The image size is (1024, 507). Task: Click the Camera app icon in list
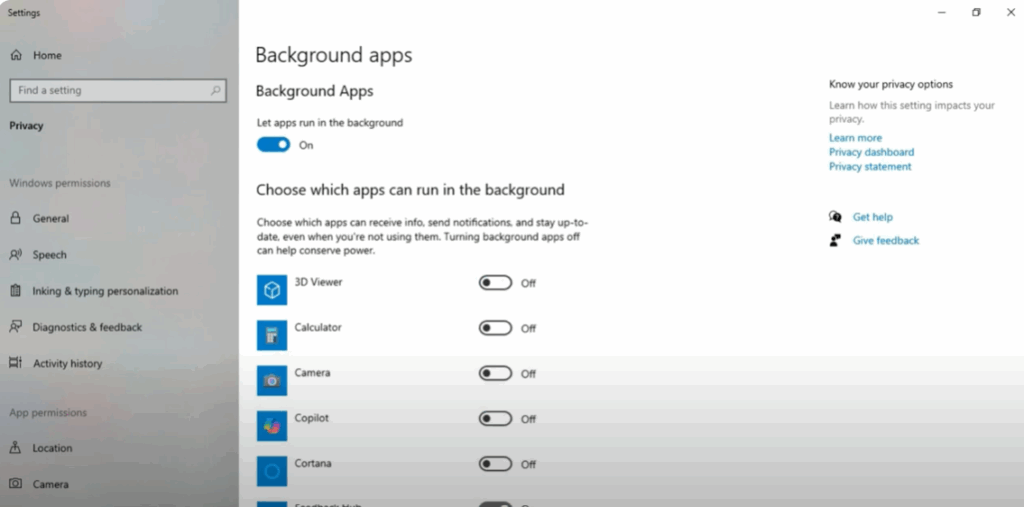click(x=272, y=380)
